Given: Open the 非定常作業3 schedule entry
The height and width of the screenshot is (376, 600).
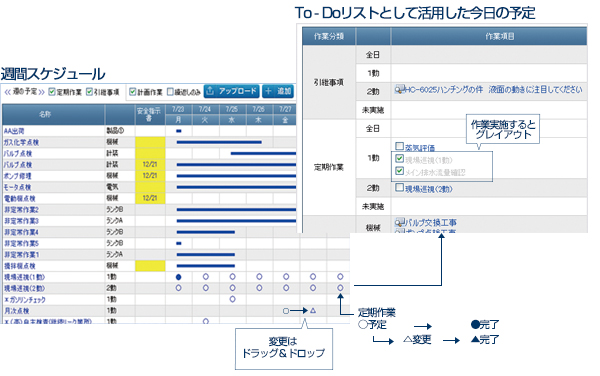Looking at the screenshot, I should (x=21, y=221).
